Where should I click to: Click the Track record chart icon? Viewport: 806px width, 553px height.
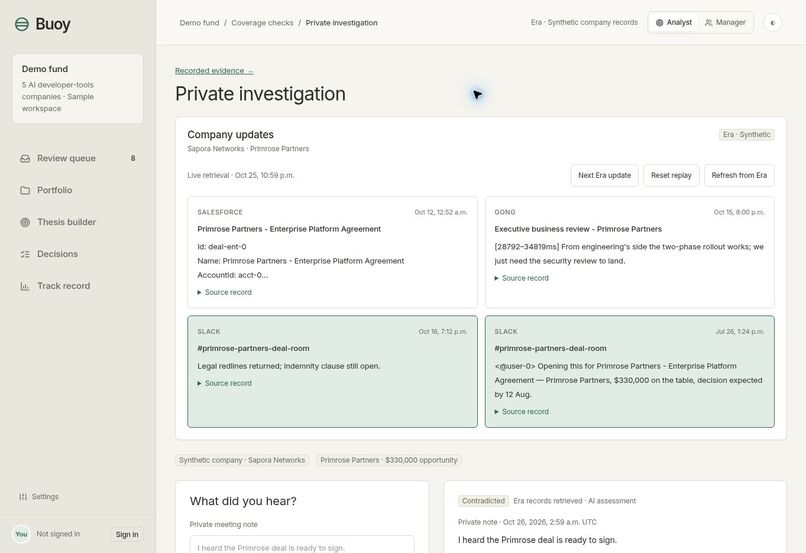point(25,286)
